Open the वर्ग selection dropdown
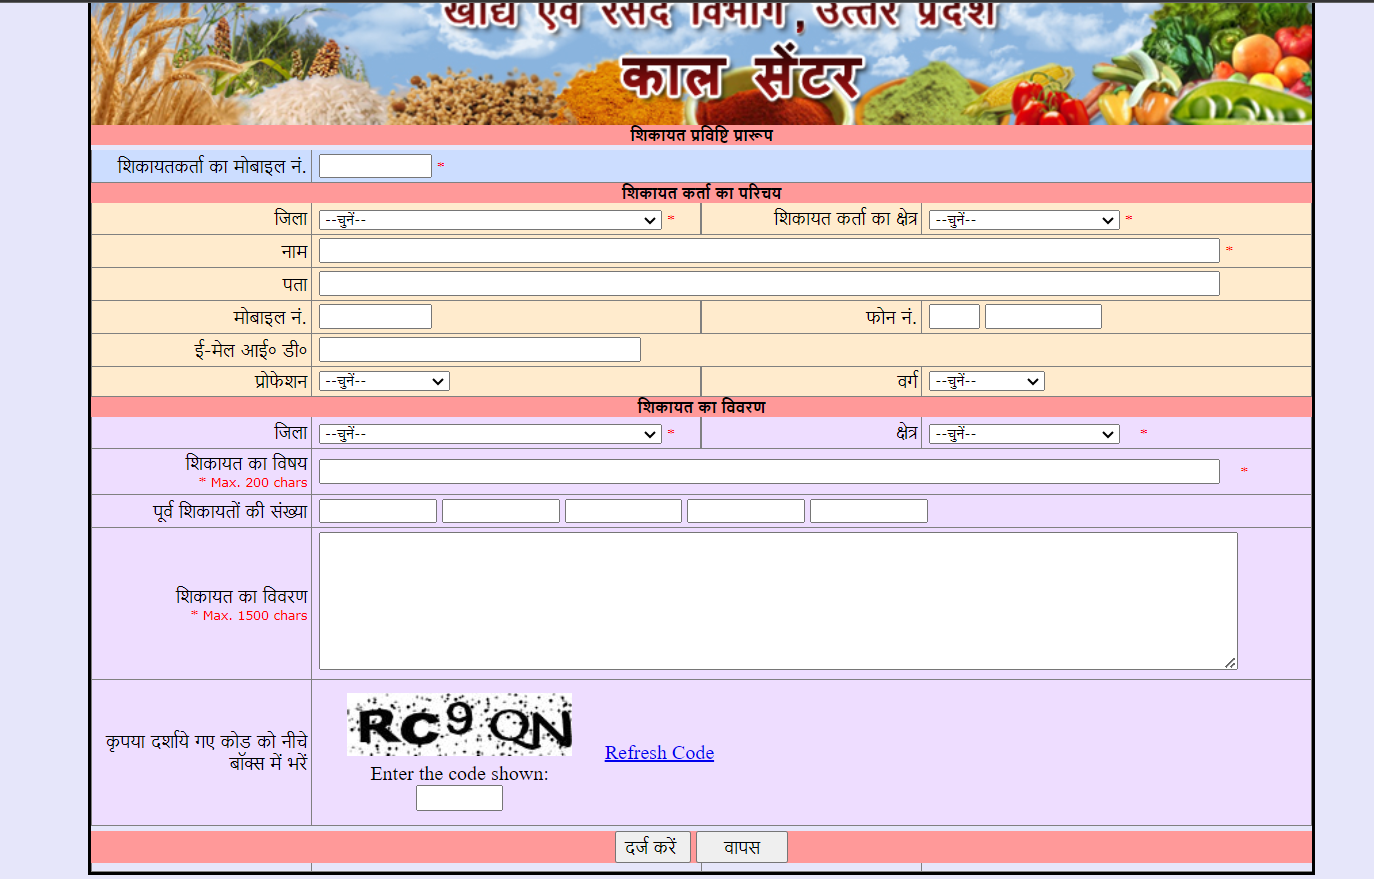 [x=986, y=380]
